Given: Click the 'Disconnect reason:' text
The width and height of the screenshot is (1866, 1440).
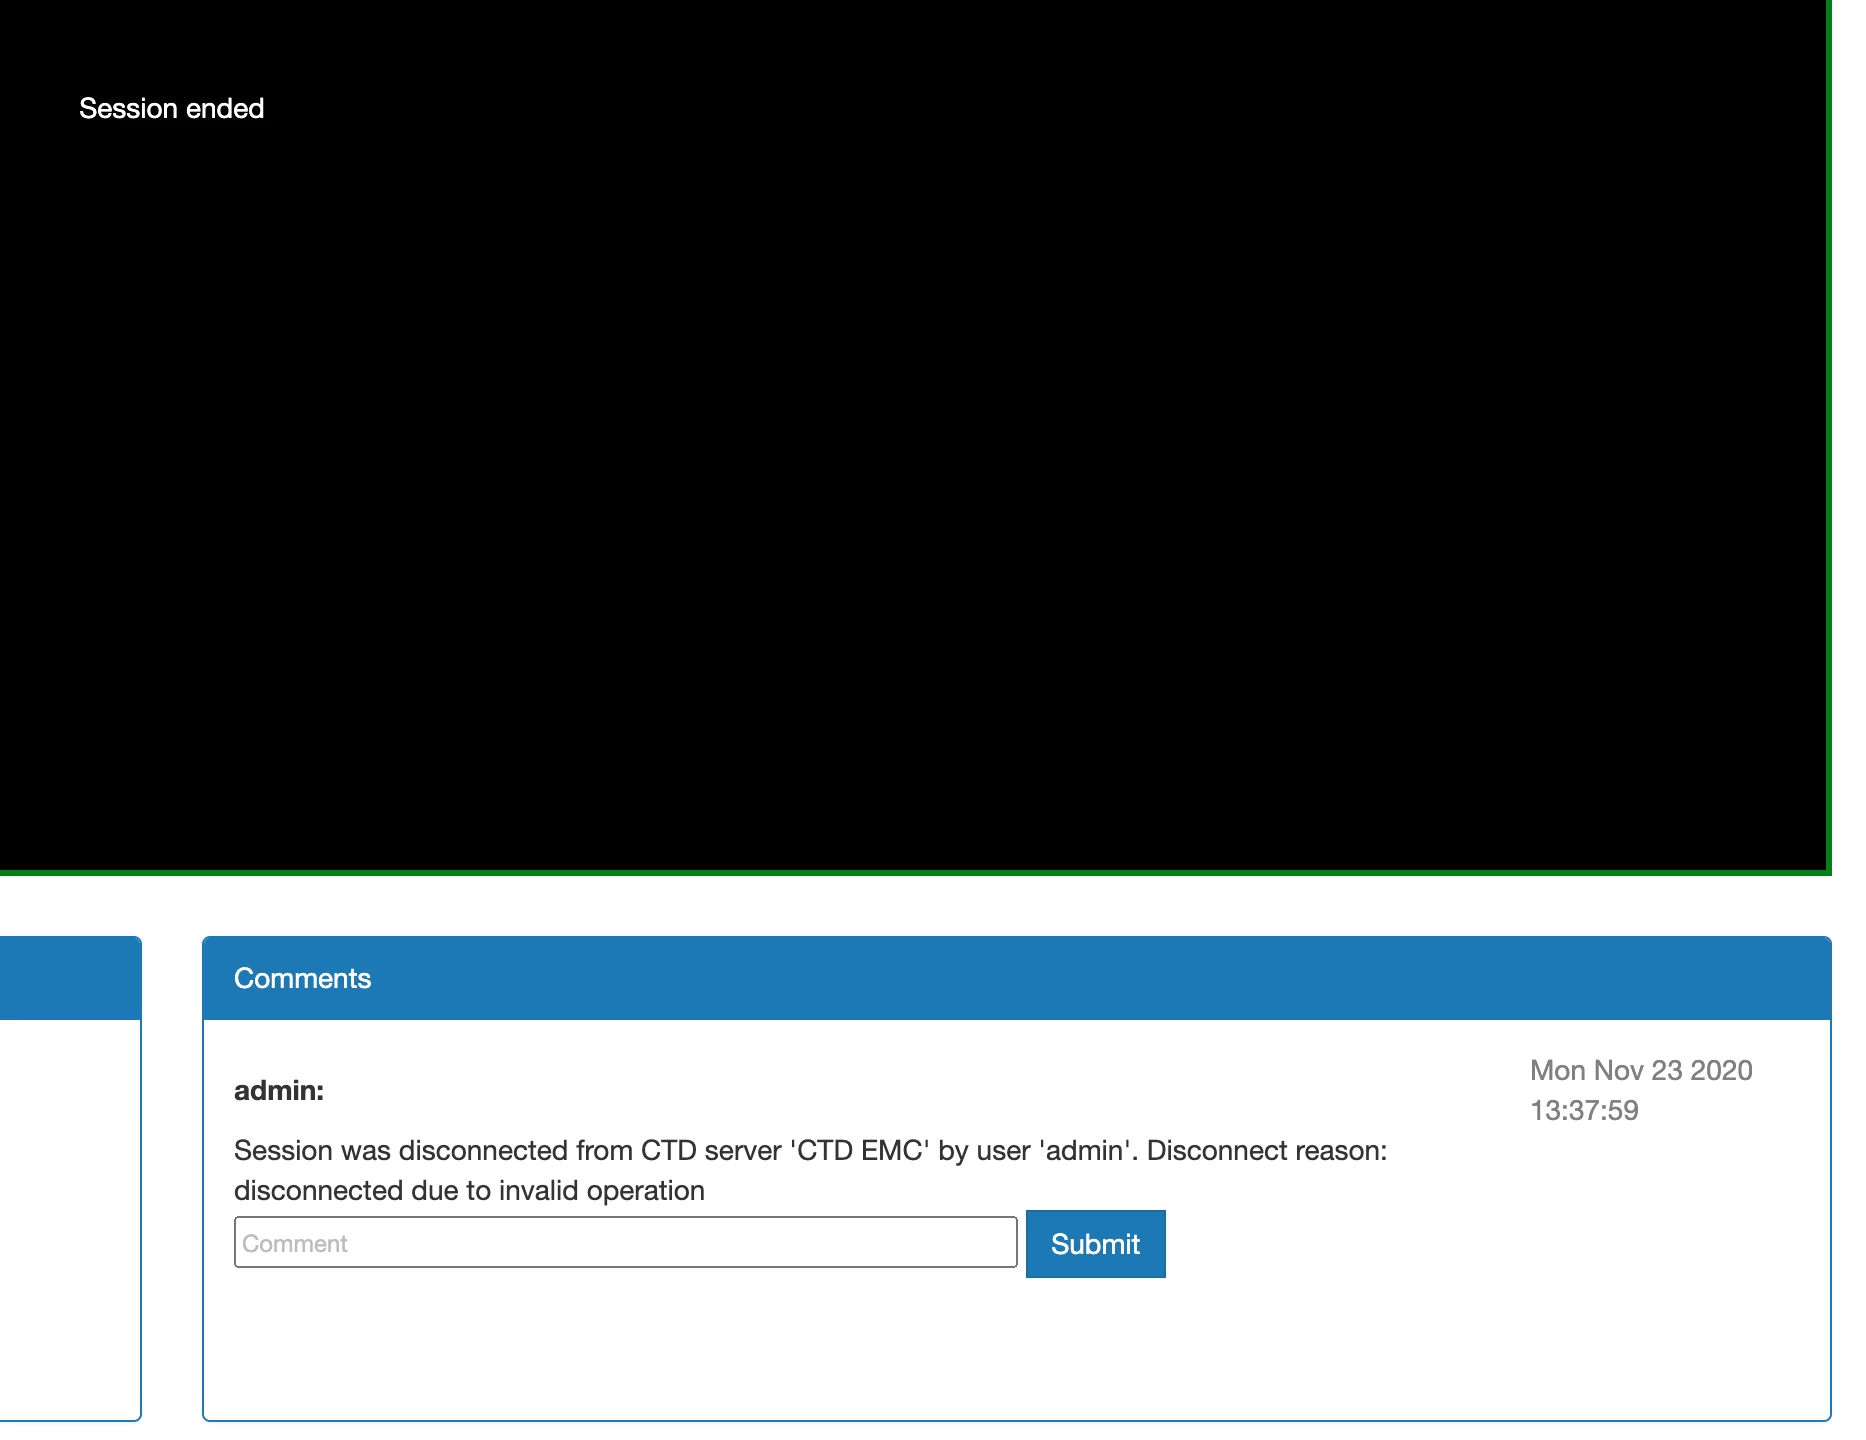Looking at the screenshot, I should pos(1266,1150).
